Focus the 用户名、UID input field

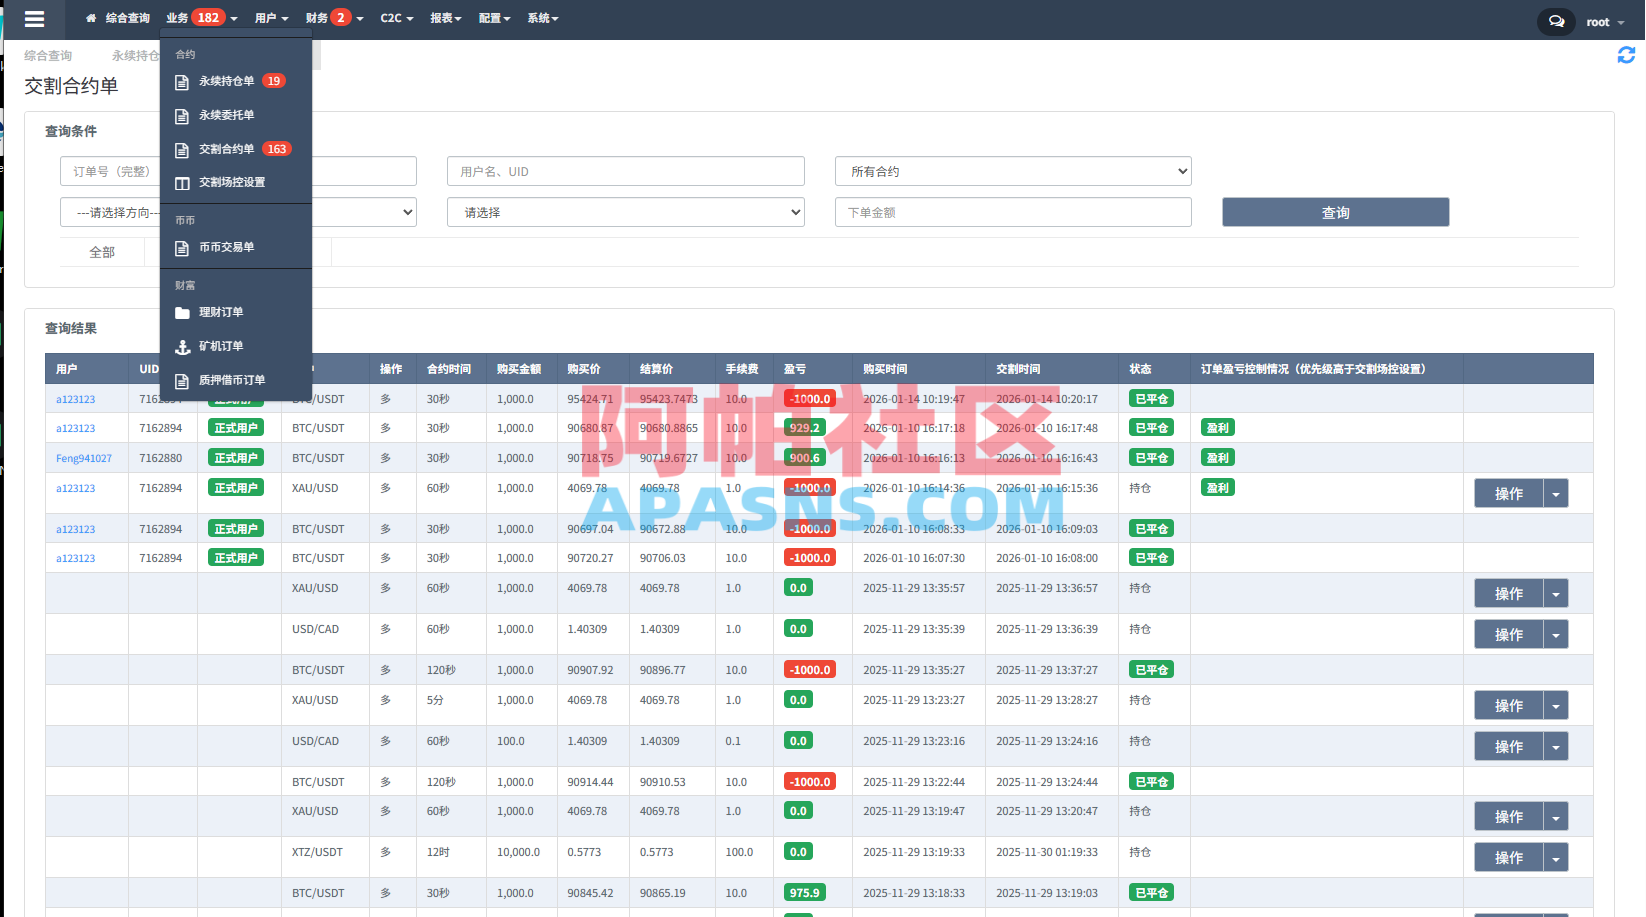(626, 171)
